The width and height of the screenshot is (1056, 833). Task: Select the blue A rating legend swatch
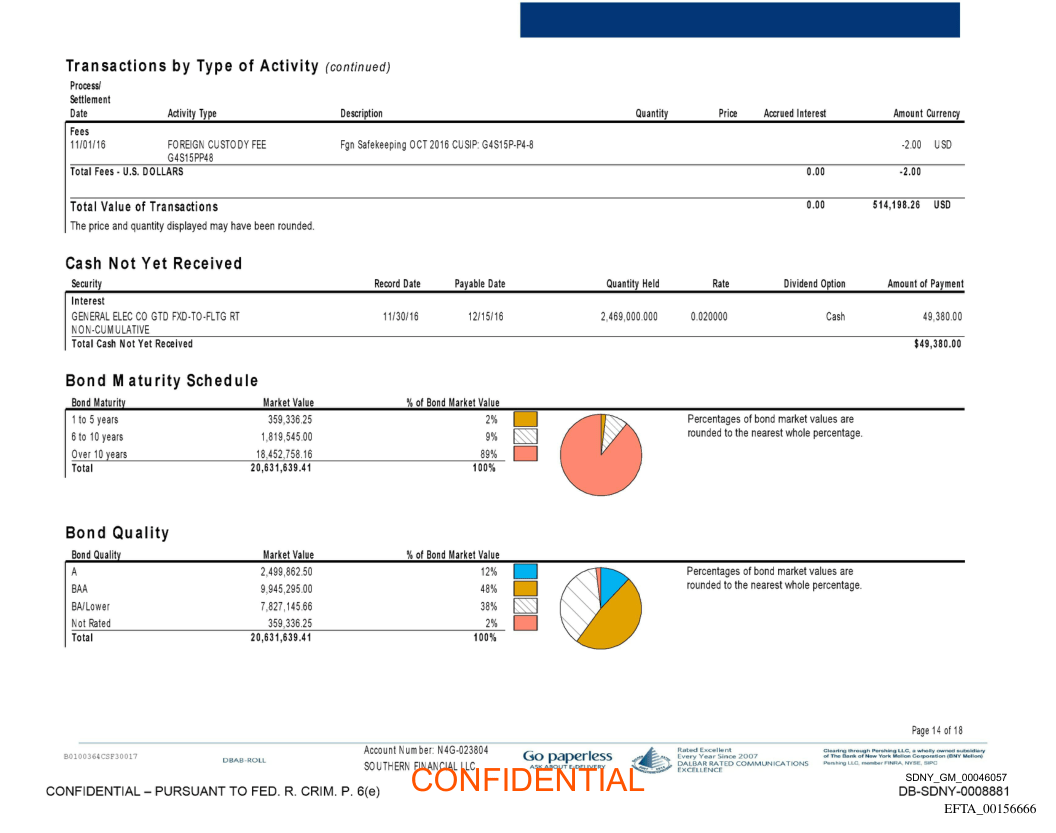click(525, 572)
